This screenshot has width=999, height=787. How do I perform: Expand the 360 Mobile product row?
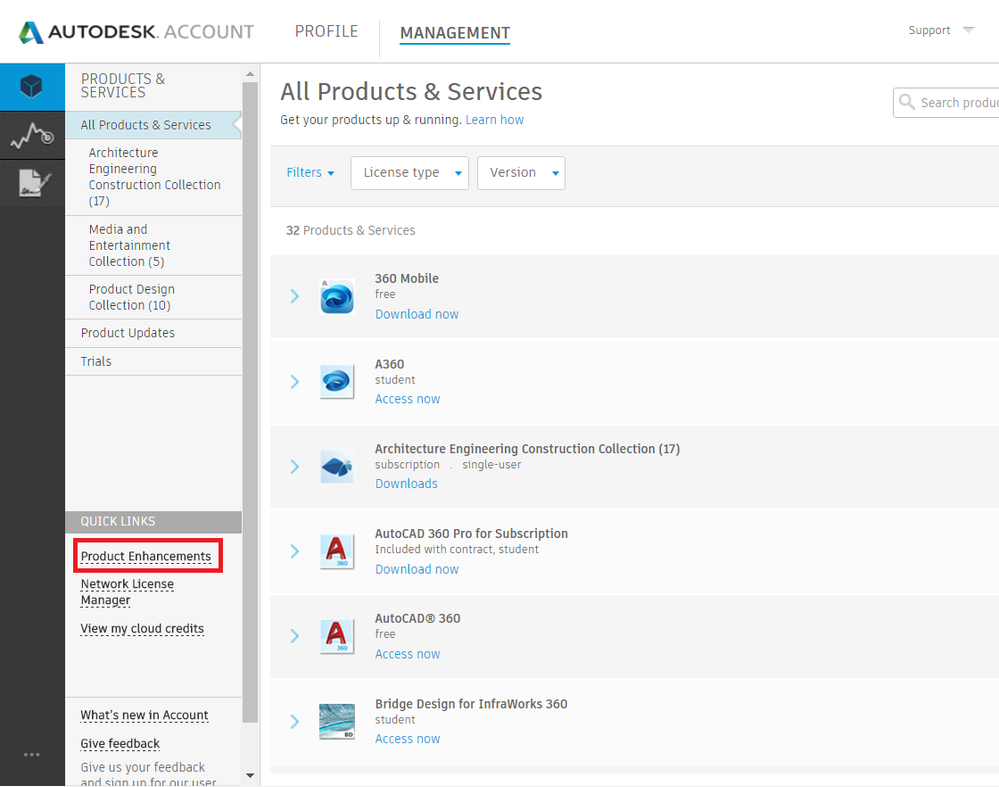[294, 296]
